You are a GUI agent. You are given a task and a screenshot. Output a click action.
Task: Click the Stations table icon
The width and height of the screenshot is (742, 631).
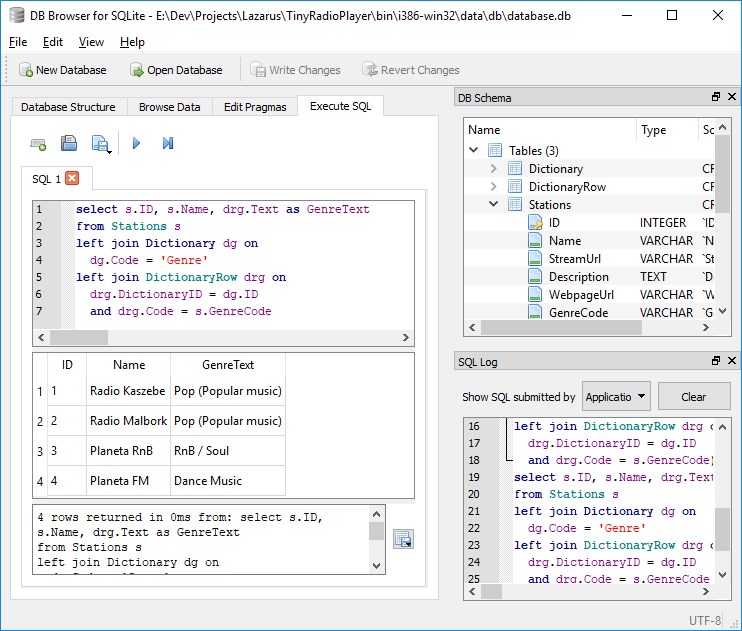pos(515,204)
